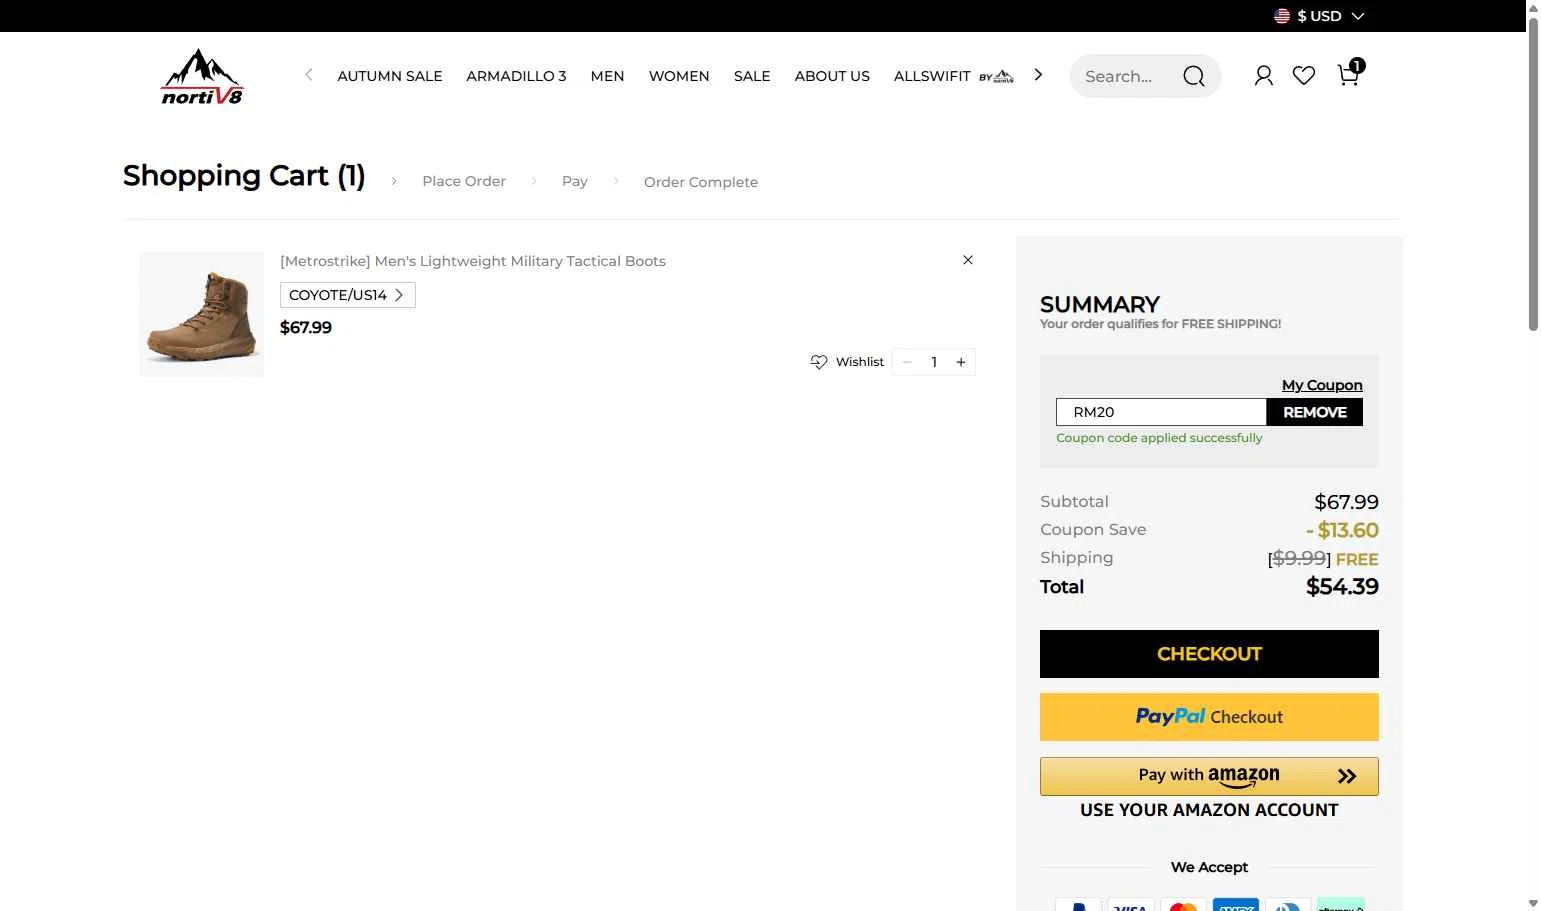The height and width of the screenshot is (911, 1541).
Task: Click the CHECKOUT button
Action: (1209, 654)
